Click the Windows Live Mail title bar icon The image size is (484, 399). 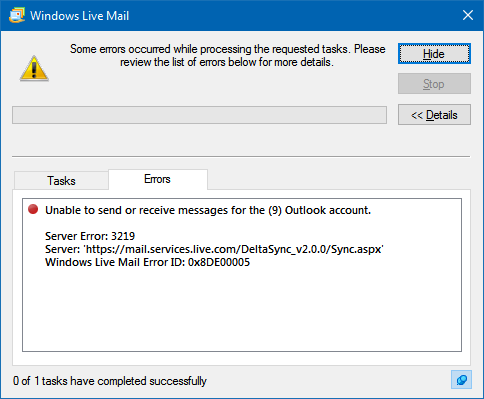17,15
